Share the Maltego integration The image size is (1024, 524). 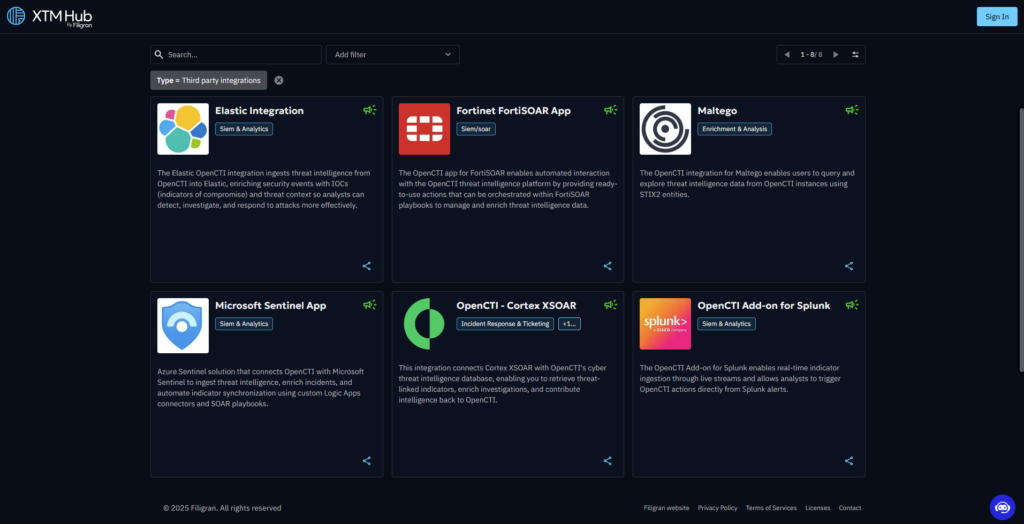(849, 266)
